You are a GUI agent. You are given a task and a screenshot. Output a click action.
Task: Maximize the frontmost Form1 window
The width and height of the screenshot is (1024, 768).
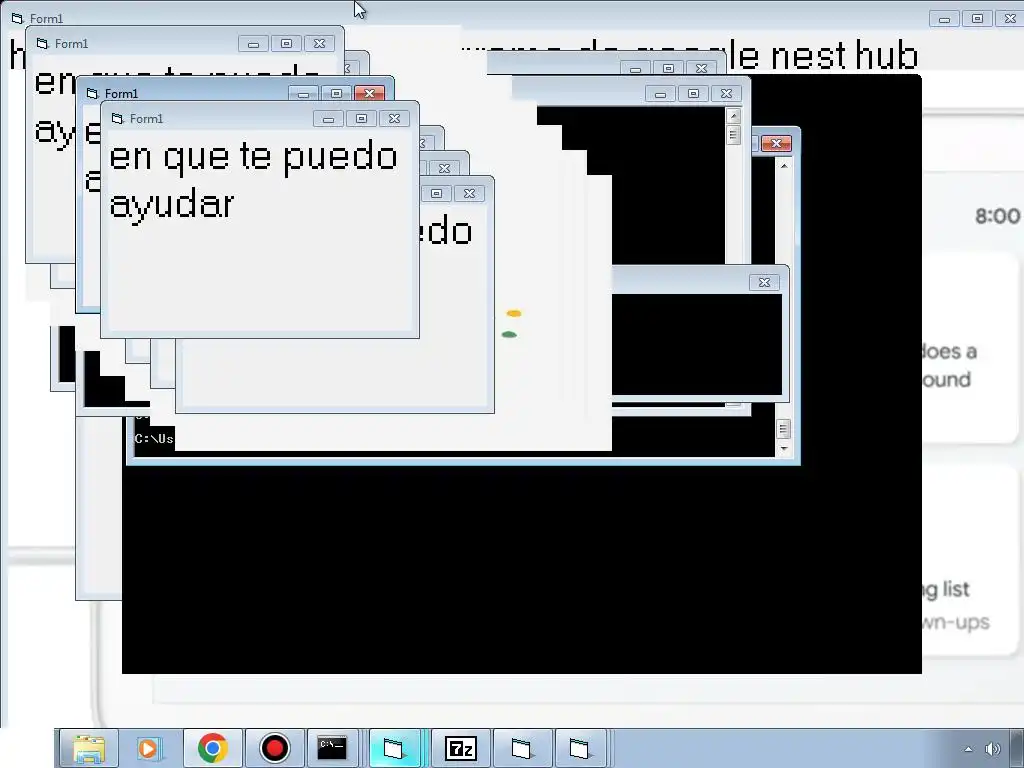pos(361,118)
